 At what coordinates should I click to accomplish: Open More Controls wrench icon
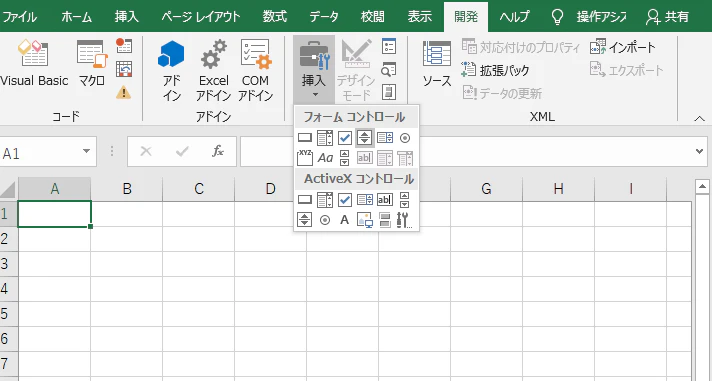(405, 220)
